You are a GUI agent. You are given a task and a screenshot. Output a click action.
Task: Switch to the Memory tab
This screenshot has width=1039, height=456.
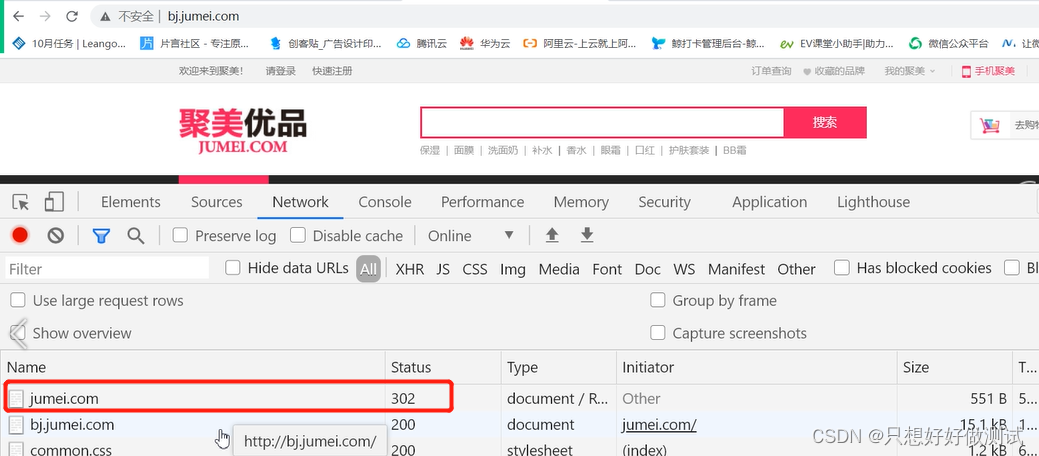pos(581,202)
